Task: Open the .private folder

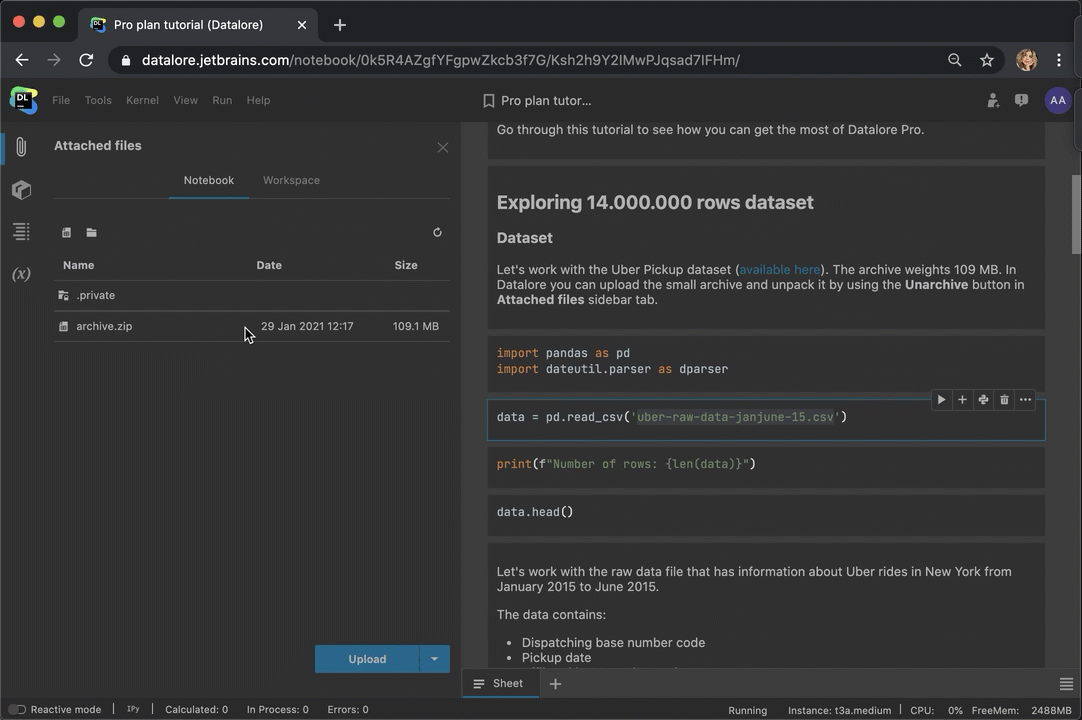Action: [x=252, y=295]
